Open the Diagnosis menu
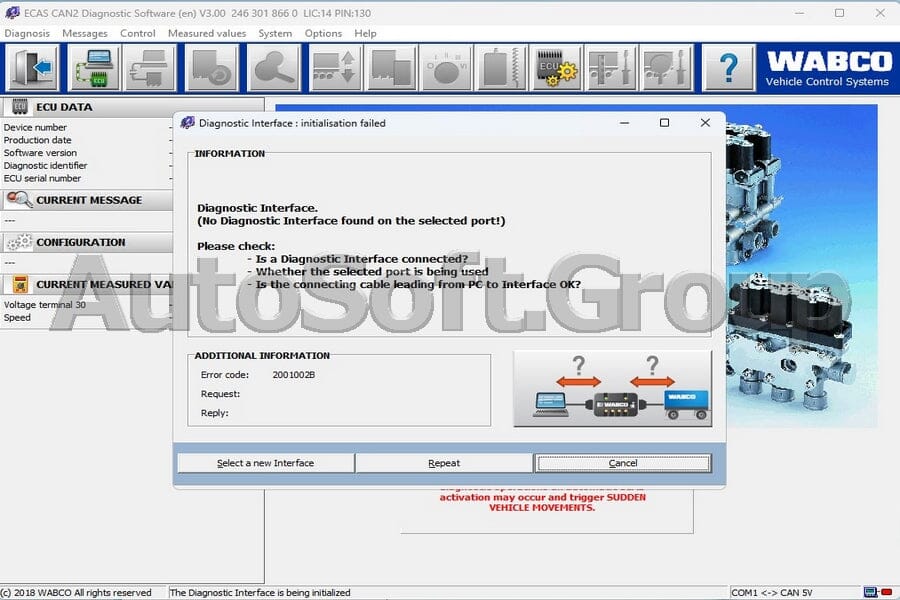 (x=27, y=33)
